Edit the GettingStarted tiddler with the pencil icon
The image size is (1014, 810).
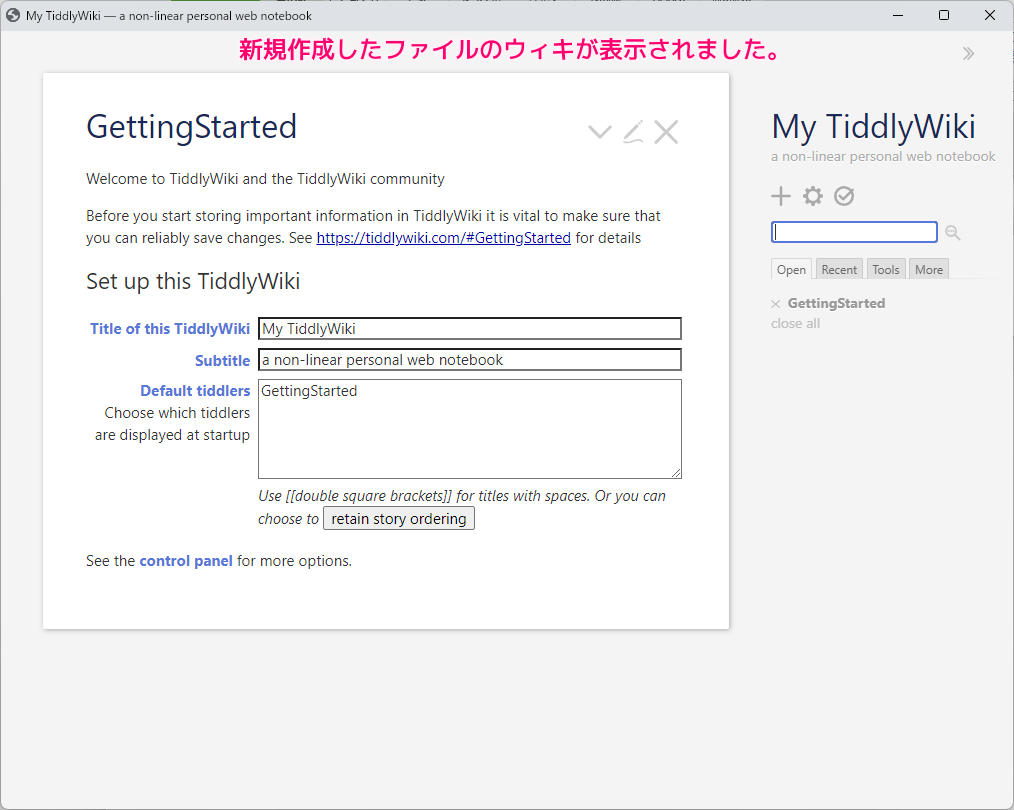[x=633, y=131]
